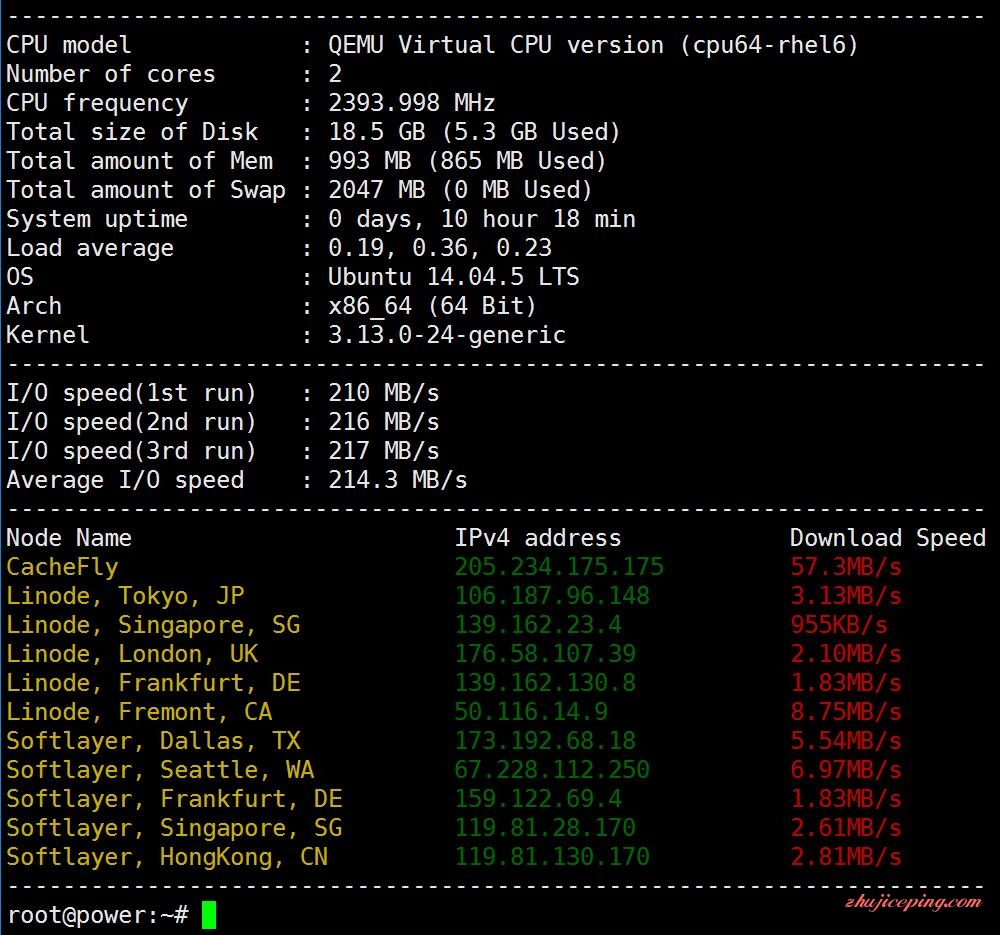The height and width of the screenshot is (935, 1000).
Task: Click the green terminal cursor block
Action: pos(209,915)
